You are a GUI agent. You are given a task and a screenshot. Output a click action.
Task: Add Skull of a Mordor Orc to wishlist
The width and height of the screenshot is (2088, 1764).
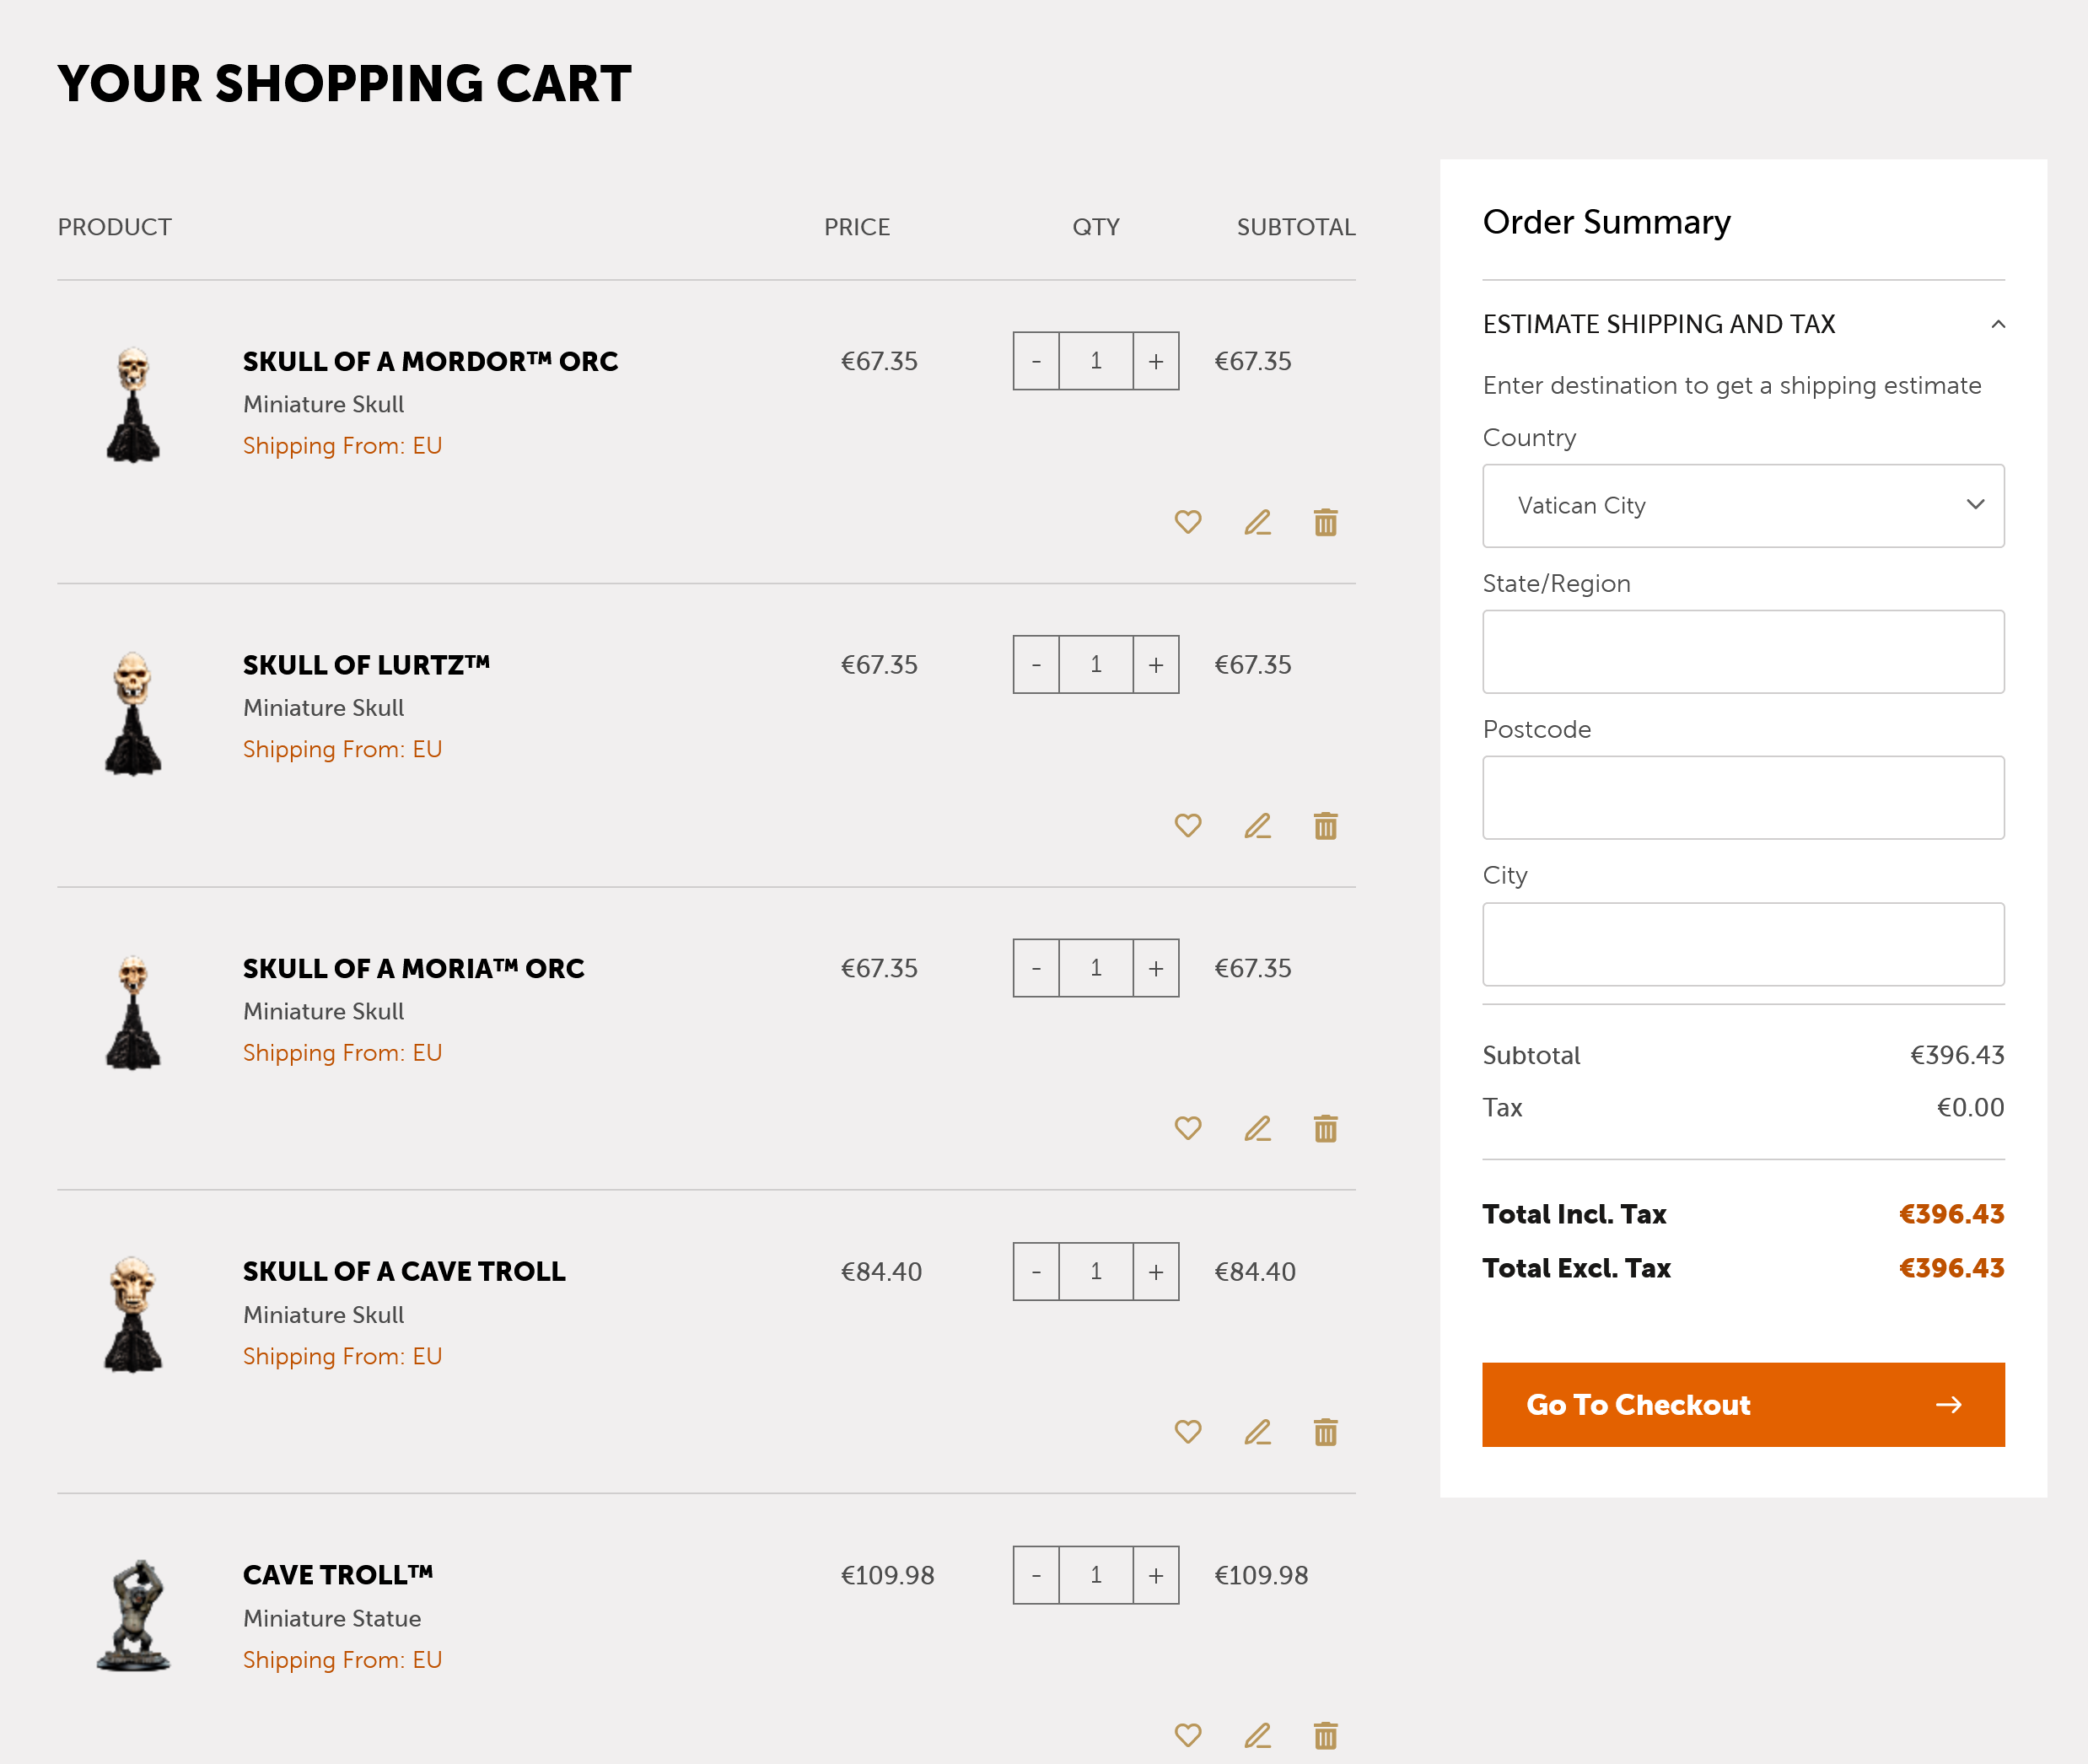tap(1187, 522)
